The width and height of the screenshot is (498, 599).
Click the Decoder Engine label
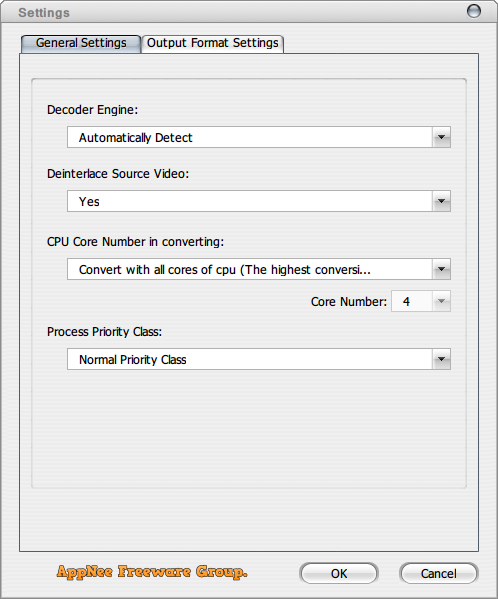92,110
